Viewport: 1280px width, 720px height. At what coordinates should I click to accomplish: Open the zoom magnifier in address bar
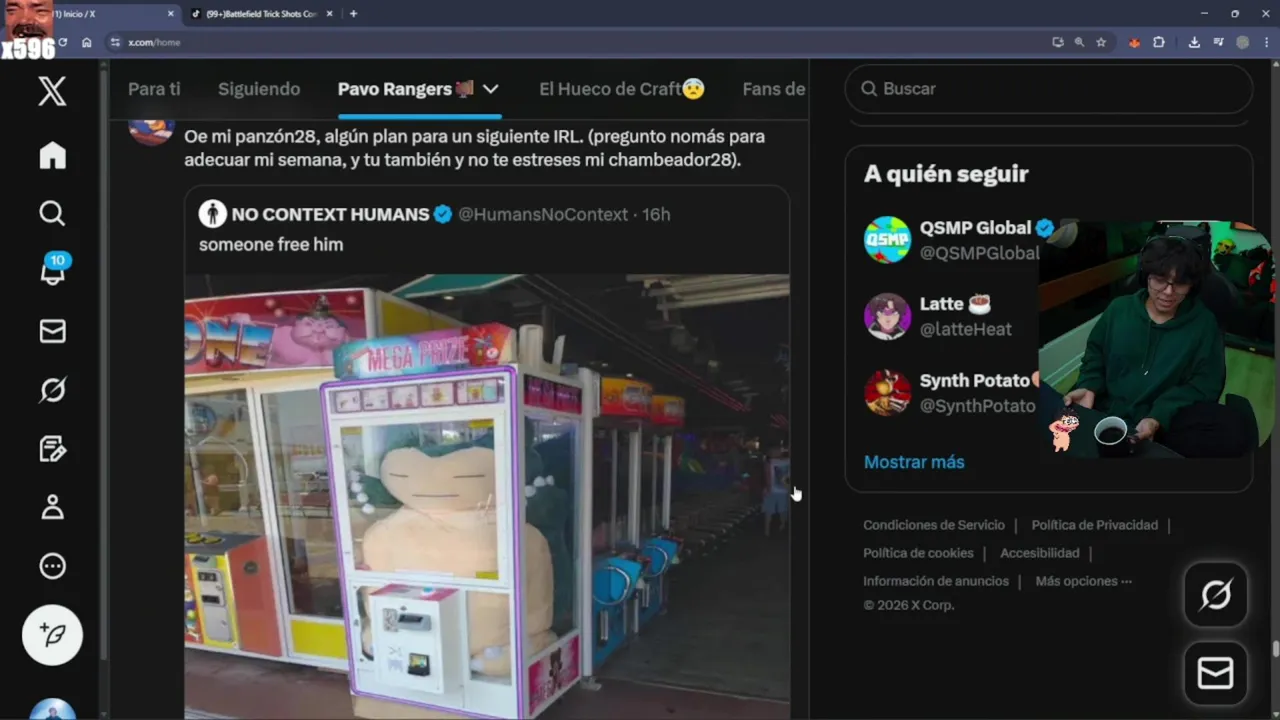click(1079, 42)
